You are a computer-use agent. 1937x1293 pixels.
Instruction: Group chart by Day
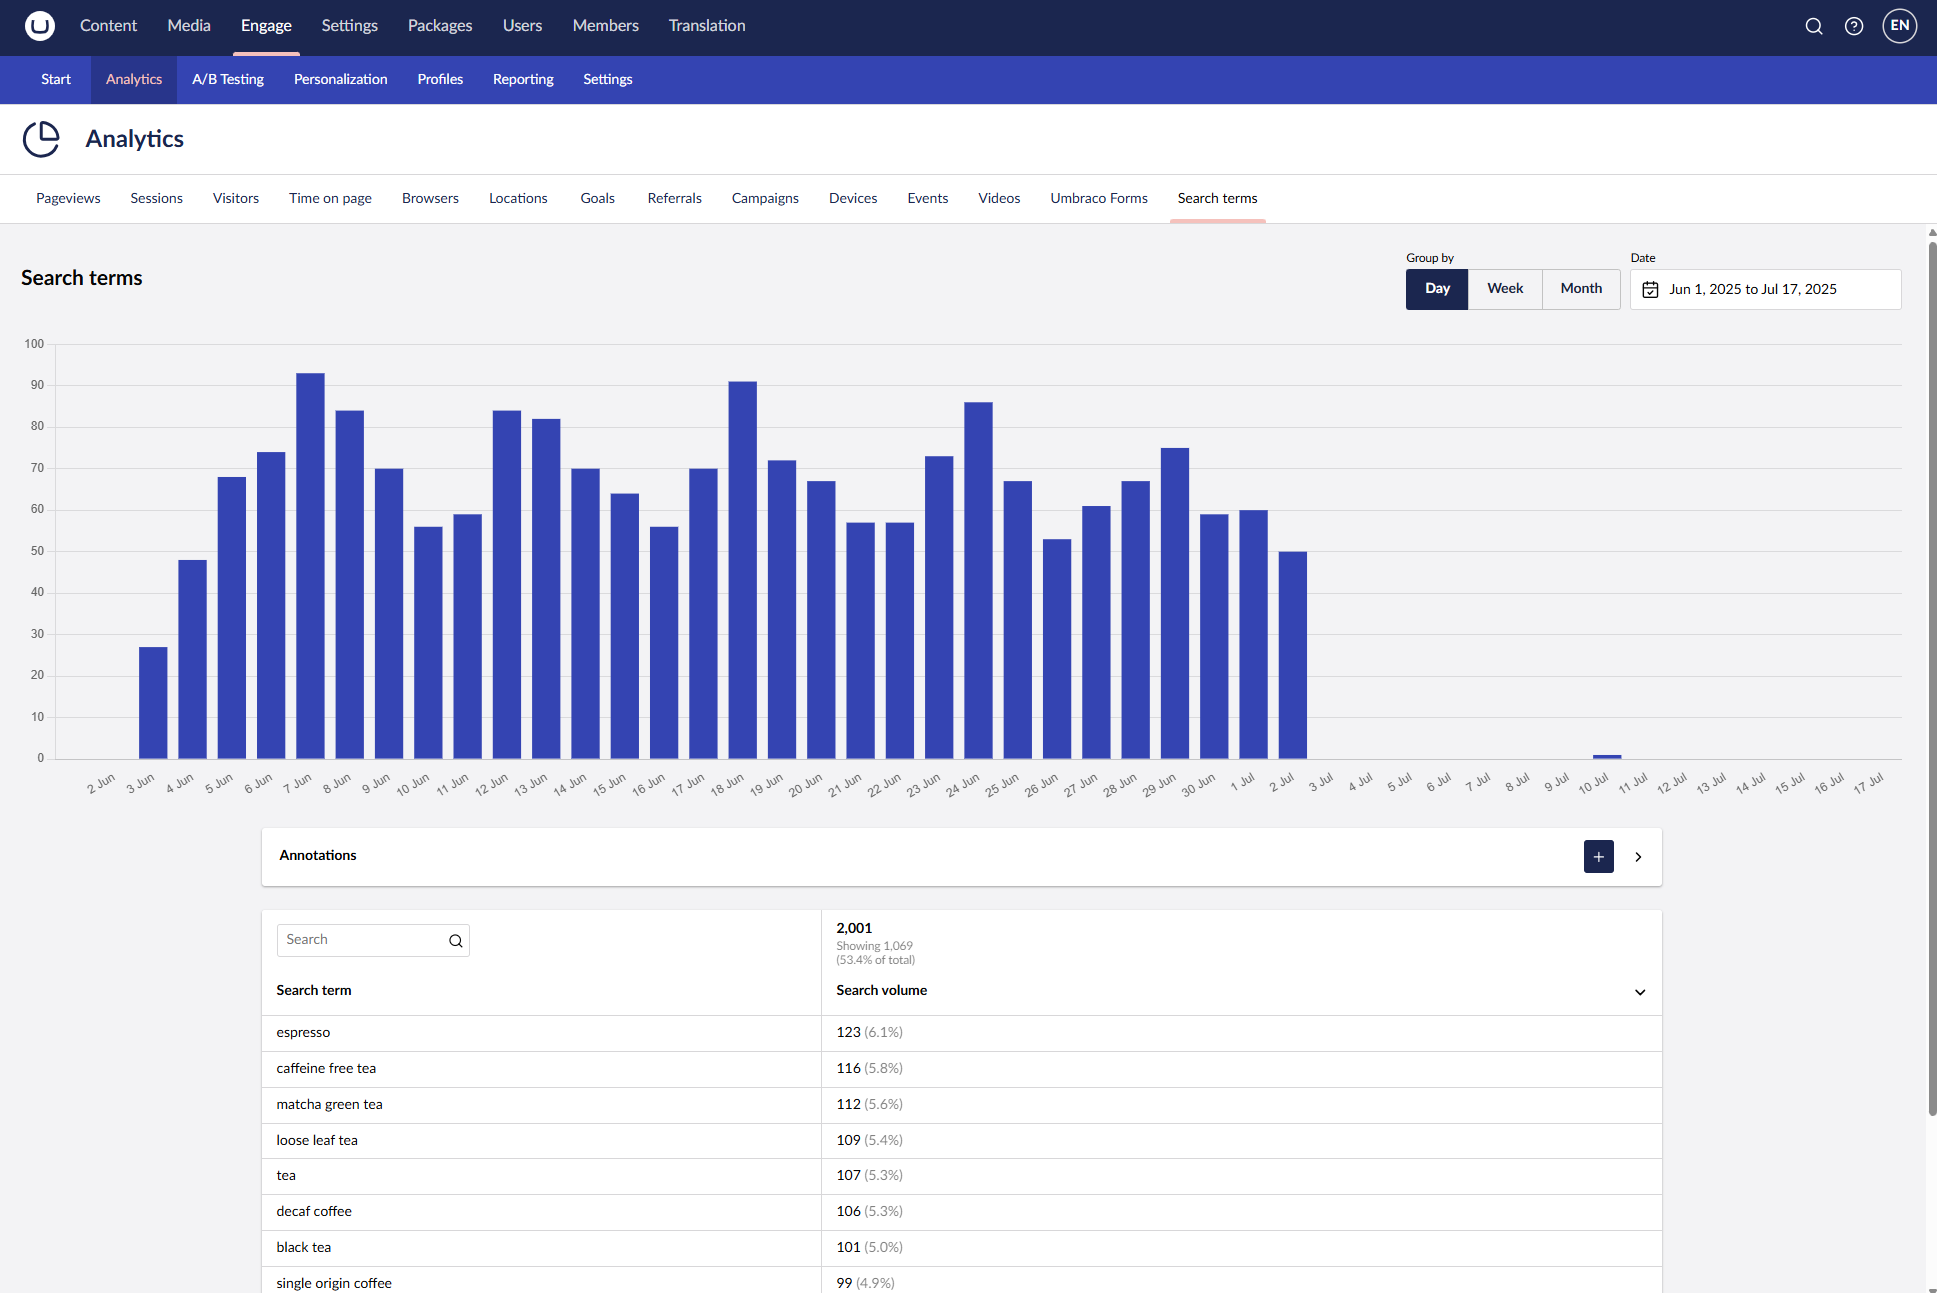(1436, 289)
